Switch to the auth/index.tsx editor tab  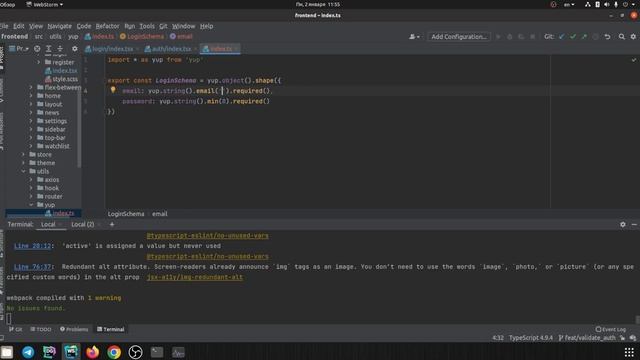pyautogui.click(x=171, y=49)
